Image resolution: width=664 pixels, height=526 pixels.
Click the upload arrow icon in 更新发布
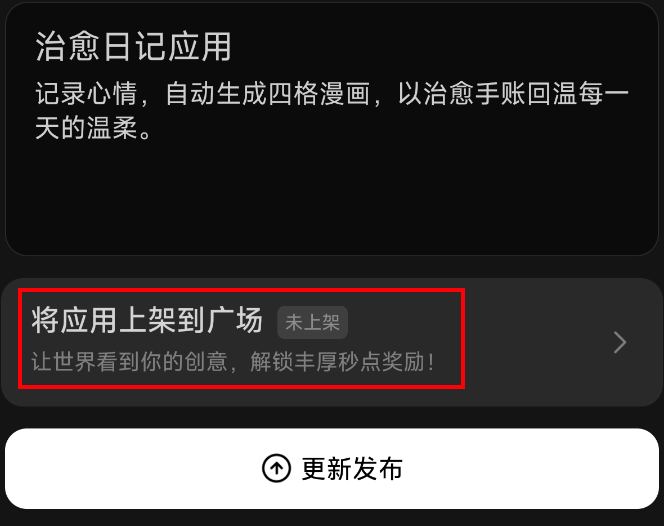[276, 468]
